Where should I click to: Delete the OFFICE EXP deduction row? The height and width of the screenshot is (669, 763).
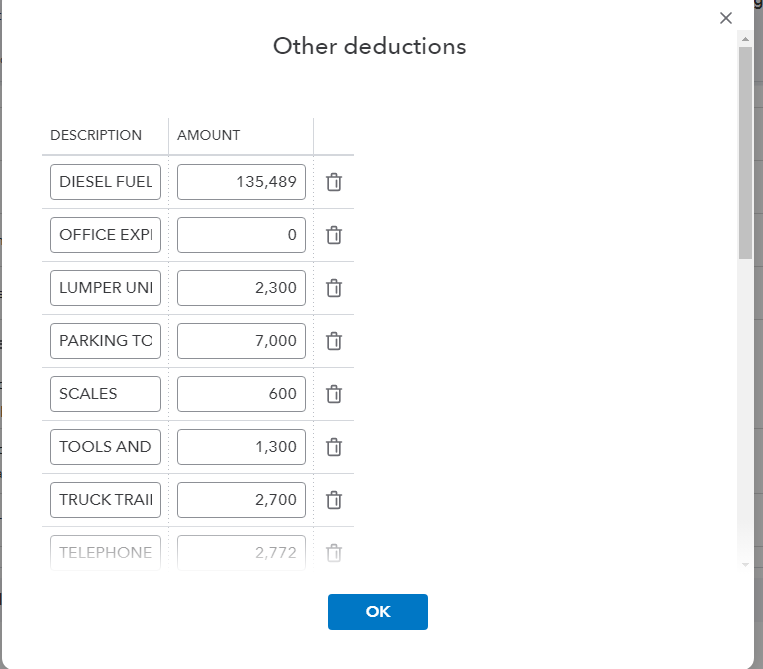click(334, 236)
